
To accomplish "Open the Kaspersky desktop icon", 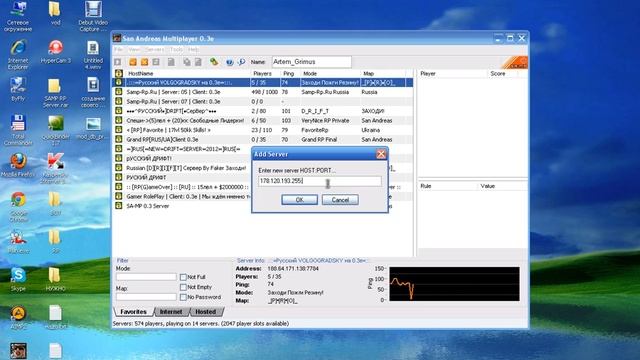I will coord(56,168).
